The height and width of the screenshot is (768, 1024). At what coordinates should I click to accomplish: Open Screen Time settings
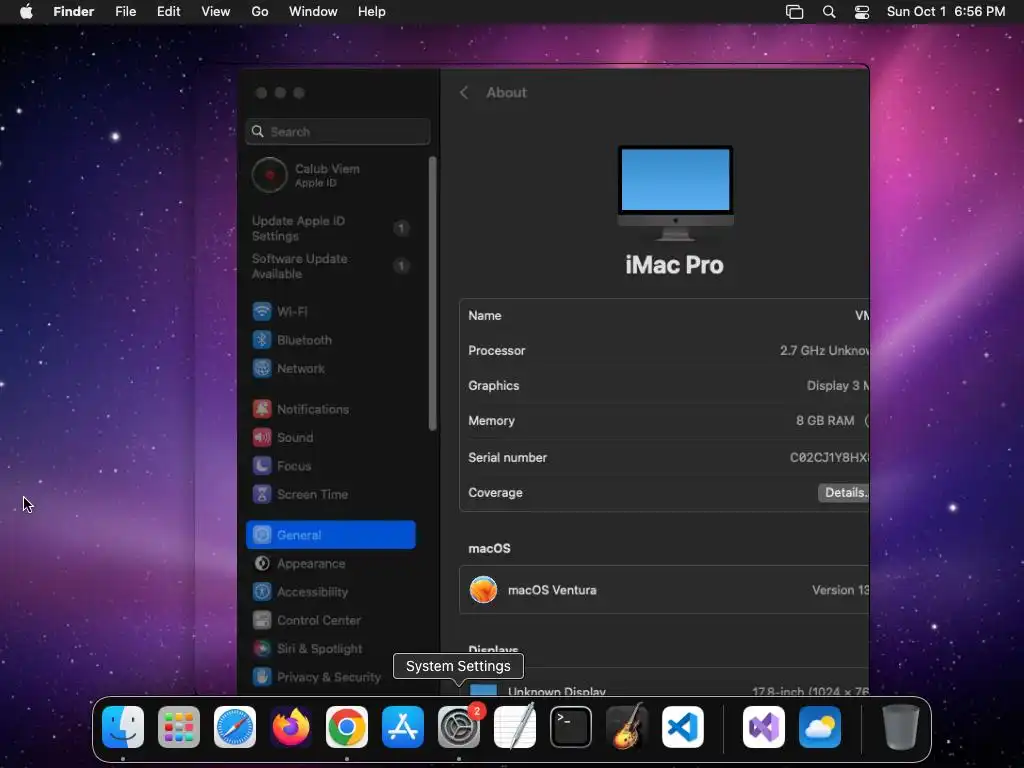tap(331, 494)
